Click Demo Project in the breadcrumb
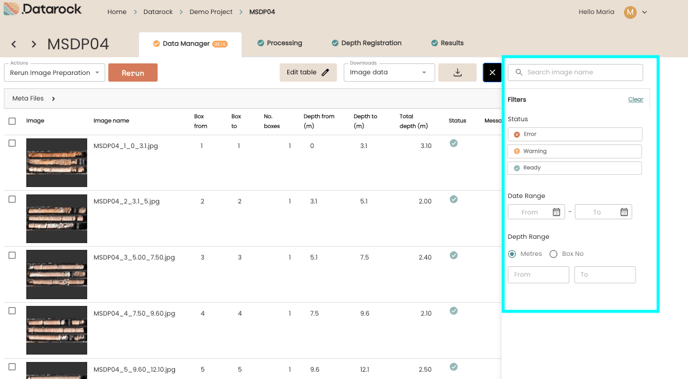This screenshot has height=379, width=688. click(x=211, y=12)
